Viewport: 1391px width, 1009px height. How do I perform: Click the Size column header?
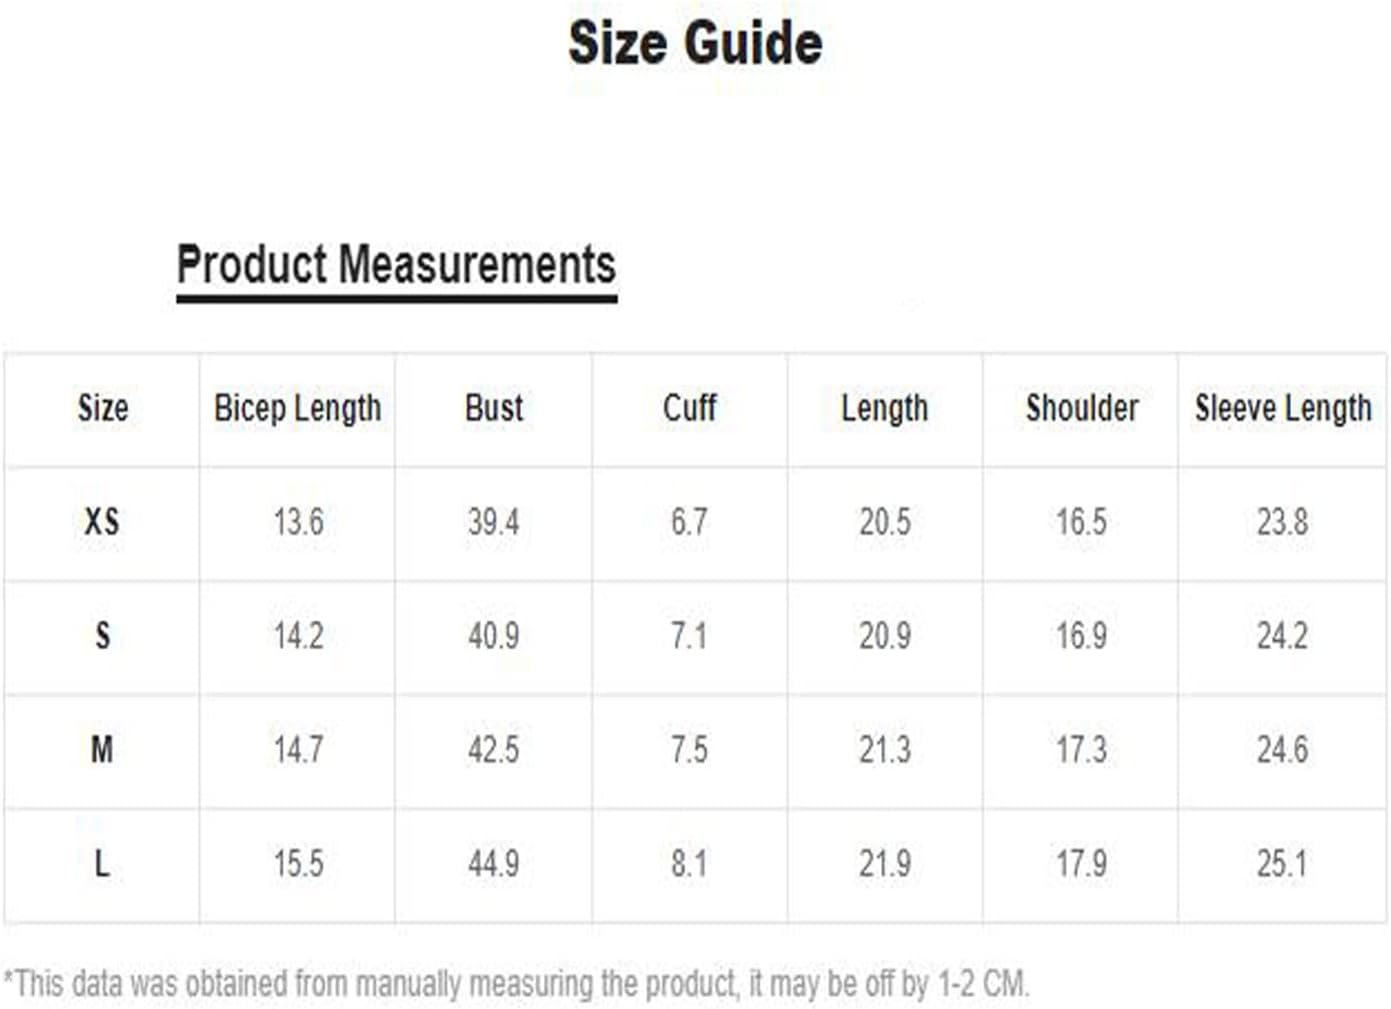103,408
